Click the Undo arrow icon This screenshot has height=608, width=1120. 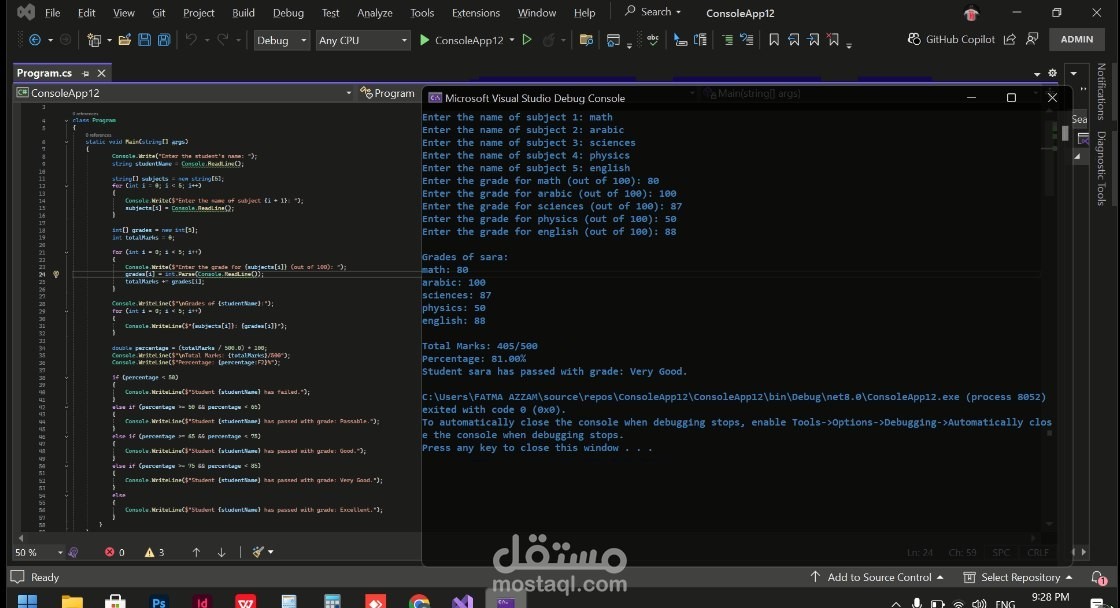click(x=191, y=40)
